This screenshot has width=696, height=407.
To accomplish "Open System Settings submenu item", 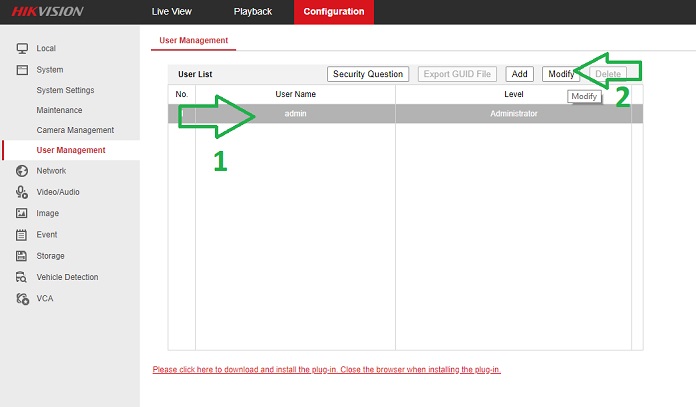I will 65,90.
